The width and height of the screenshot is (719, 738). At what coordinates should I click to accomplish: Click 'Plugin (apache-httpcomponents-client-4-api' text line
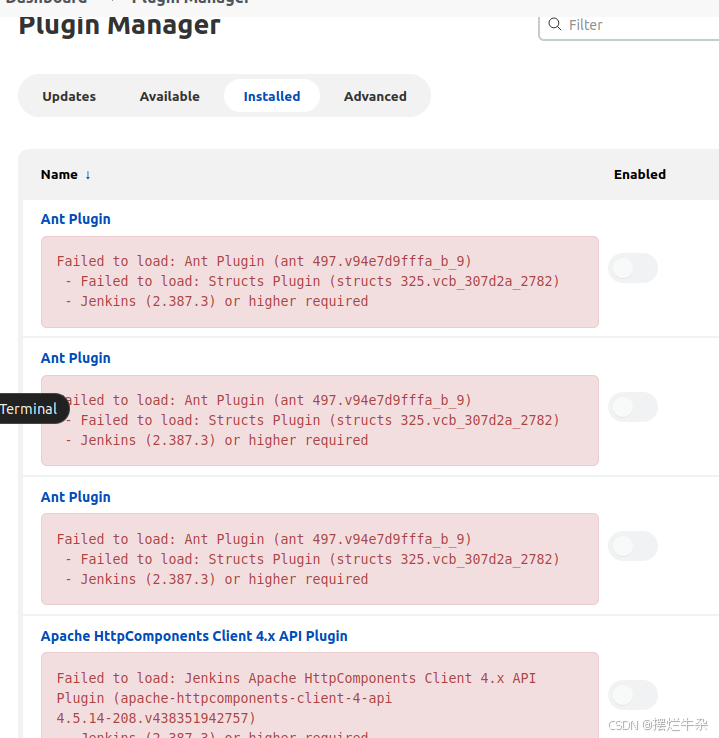224,698
